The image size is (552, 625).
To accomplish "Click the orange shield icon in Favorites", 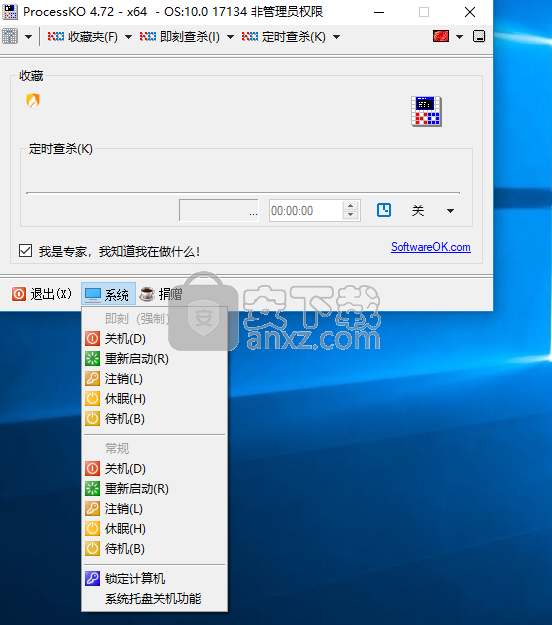I will pos(33,100).
